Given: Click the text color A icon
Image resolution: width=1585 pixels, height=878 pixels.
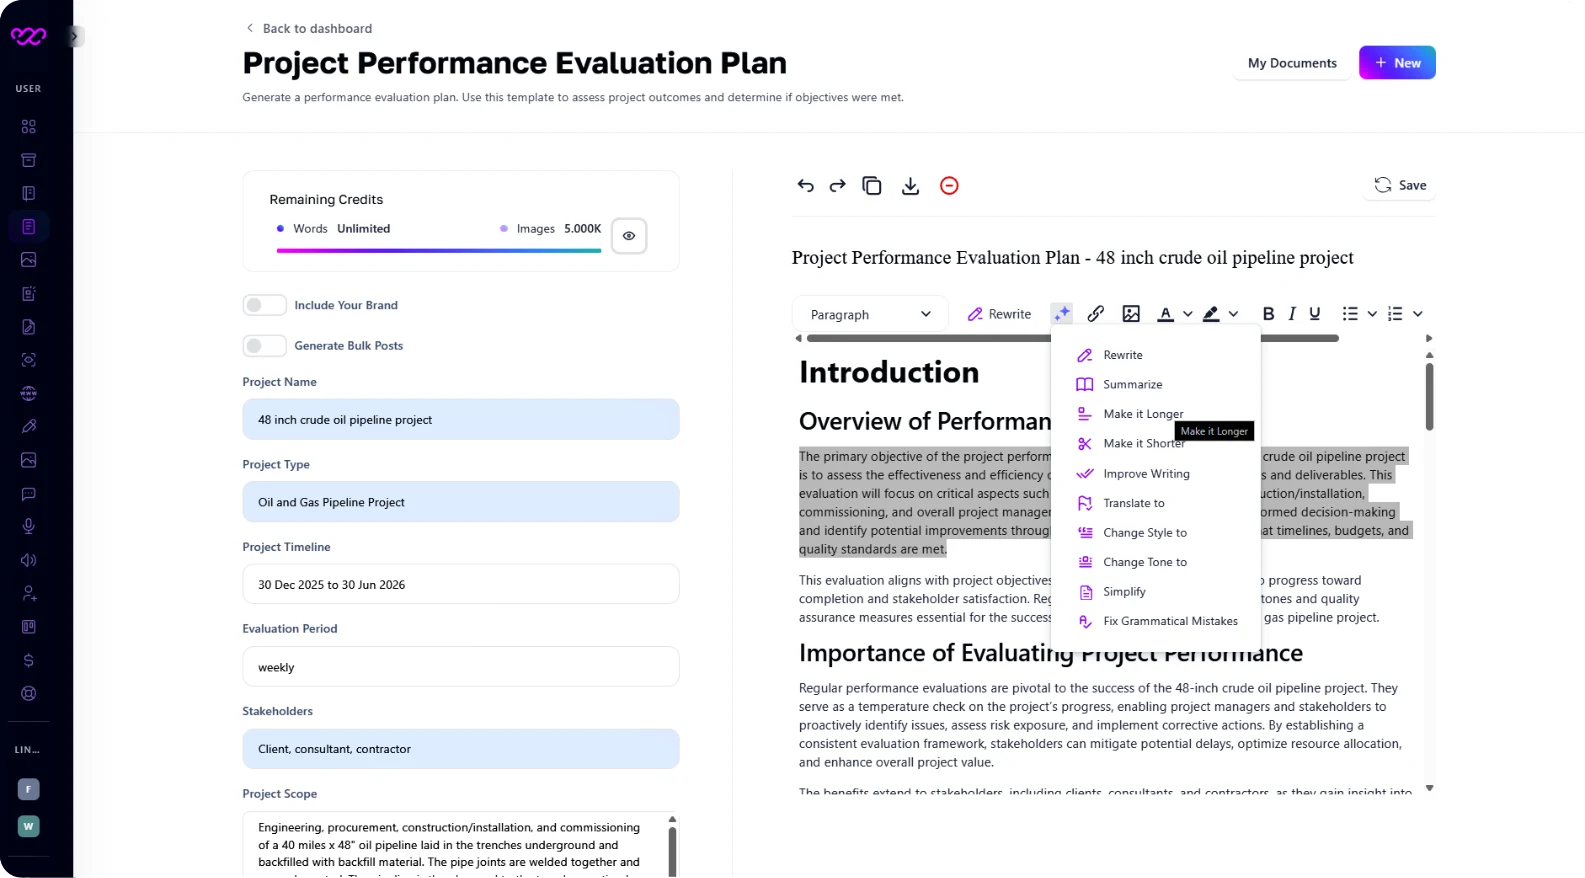Looking at the screenshot, I should 1165,314.
